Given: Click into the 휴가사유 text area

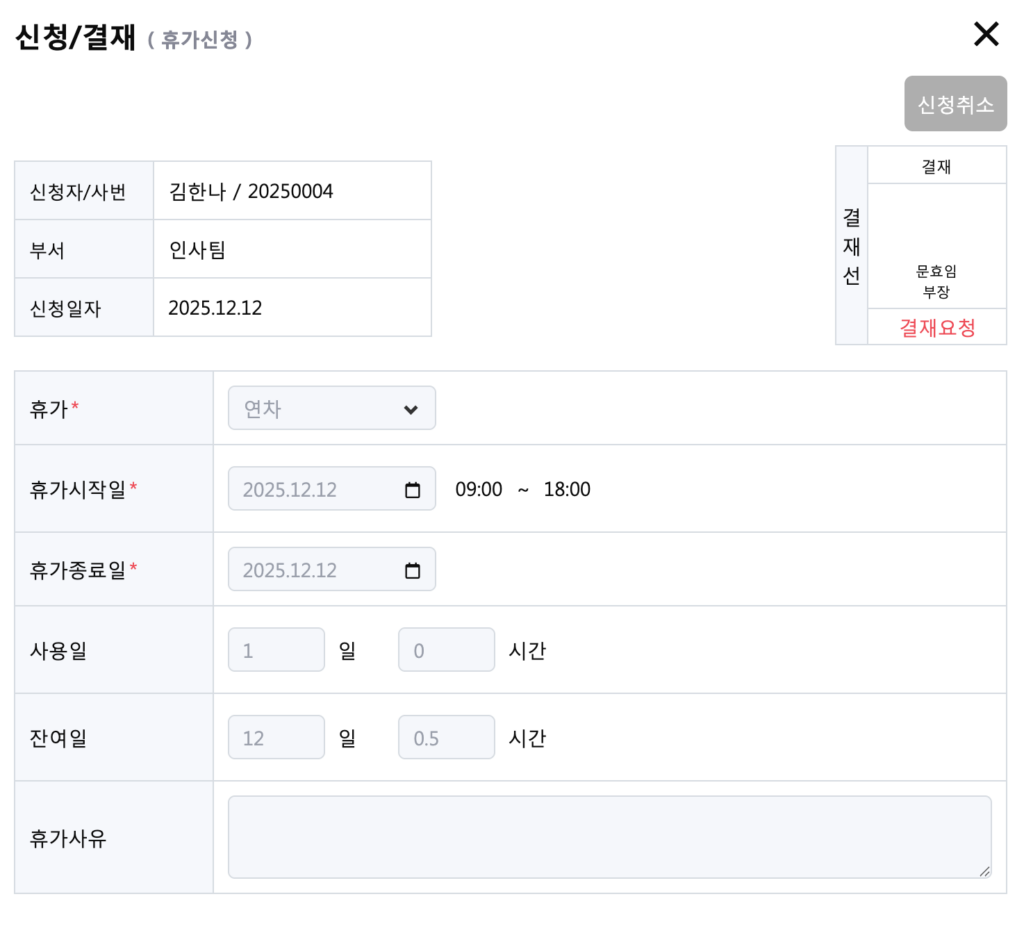Looking at the screenshot, I should tap(609, 837).
